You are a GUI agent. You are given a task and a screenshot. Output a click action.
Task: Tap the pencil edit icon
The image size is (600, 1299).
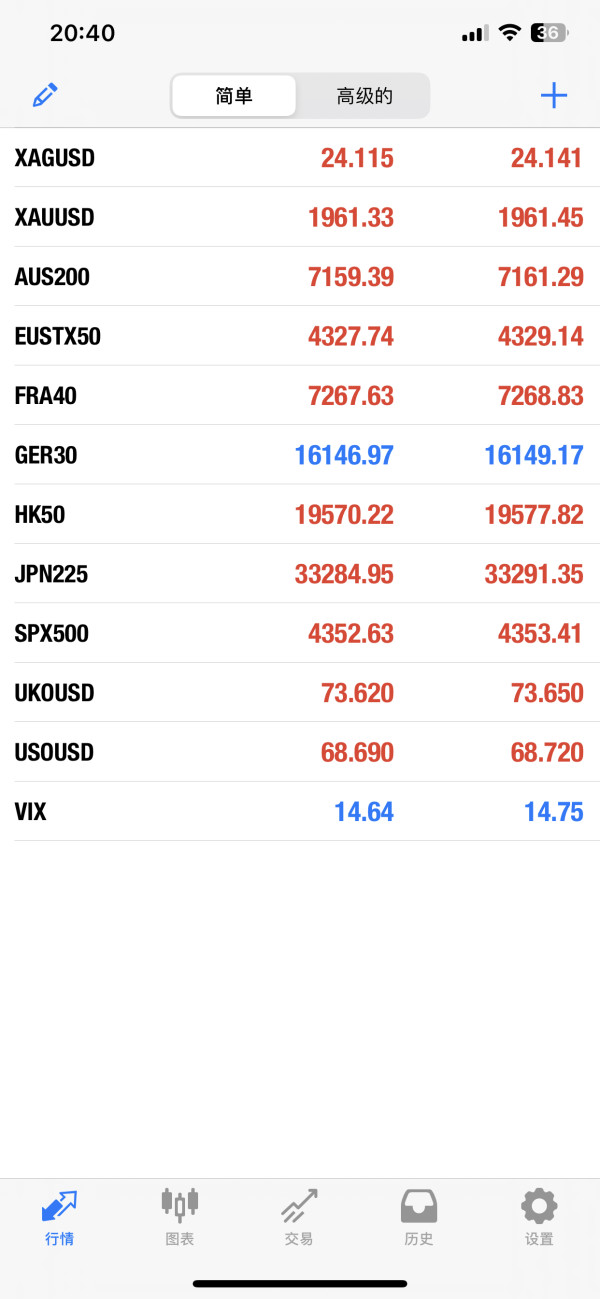(45, 96)
